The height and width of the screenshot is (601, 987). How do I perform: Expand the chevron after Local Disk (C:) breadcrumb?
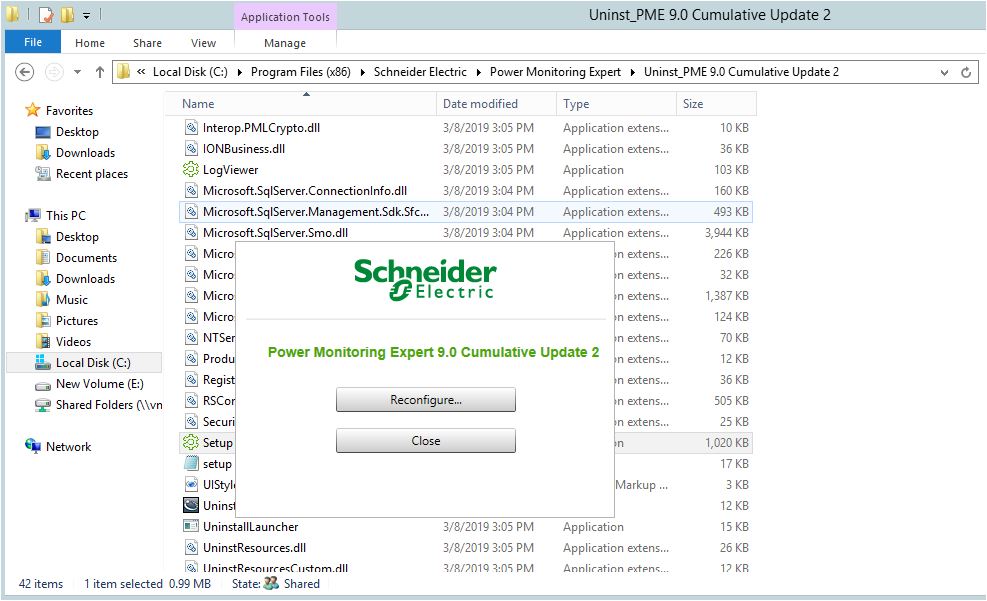tap(239, 72)
